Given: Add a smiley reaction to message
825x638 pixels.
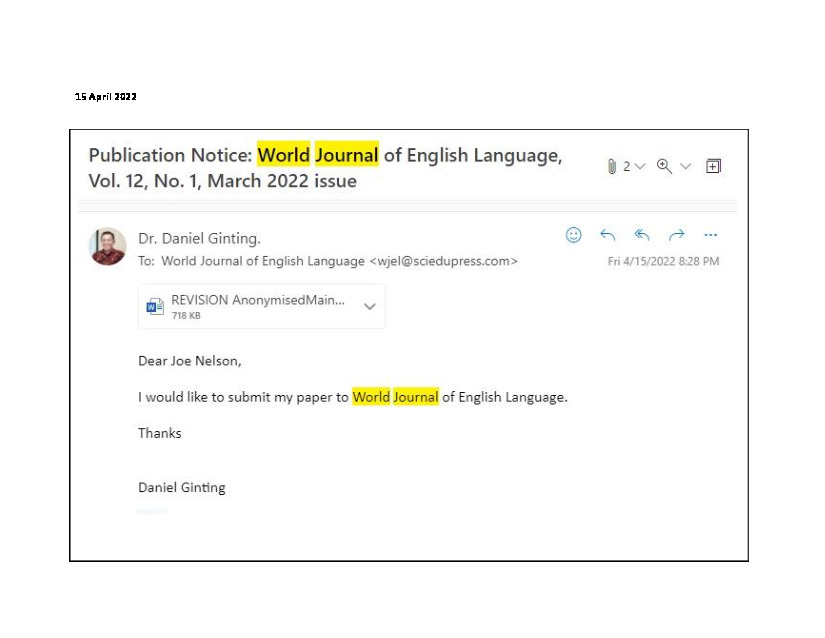Looking at the screenshot, I should (574, 235).
